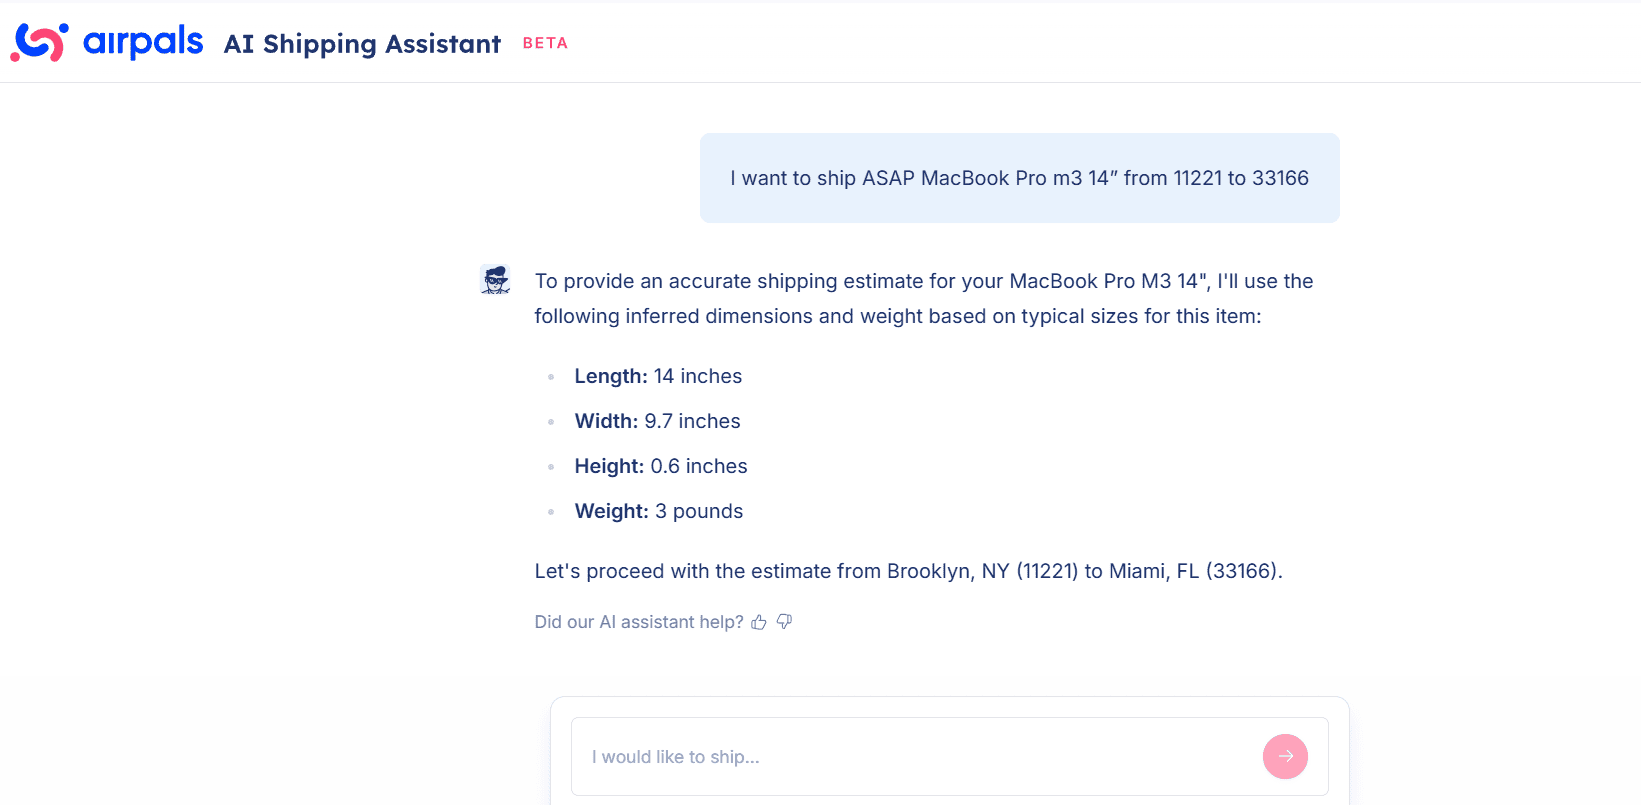Click the pink circular send control
This screenshot has width=1641, height=805.
[x=1285, y=756]
